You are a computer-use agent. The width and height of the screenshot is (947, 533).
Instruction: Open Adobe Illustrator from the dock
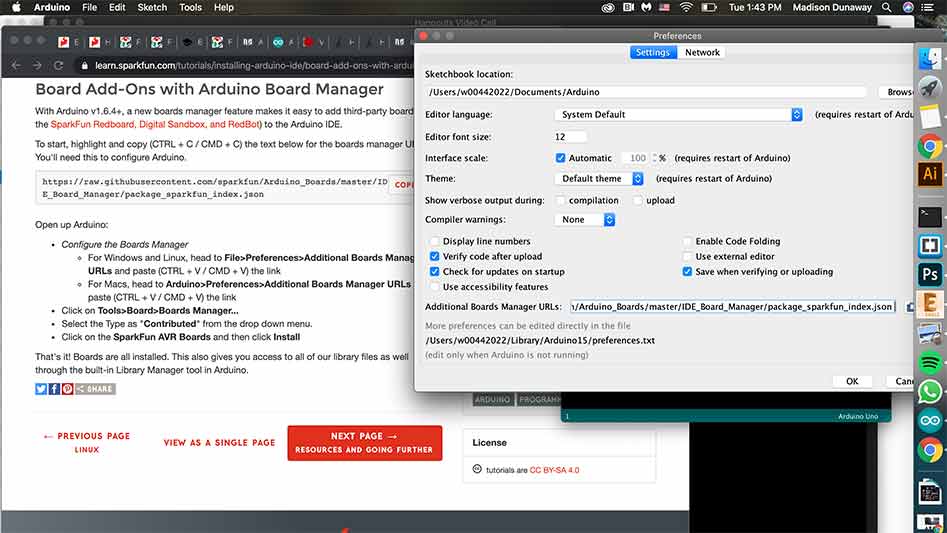[929, 174]
